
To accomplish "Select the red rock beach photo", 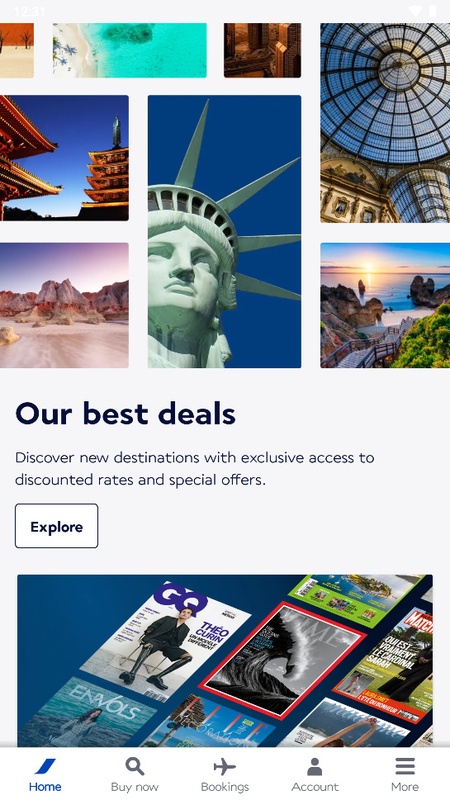I will [64, 305].
